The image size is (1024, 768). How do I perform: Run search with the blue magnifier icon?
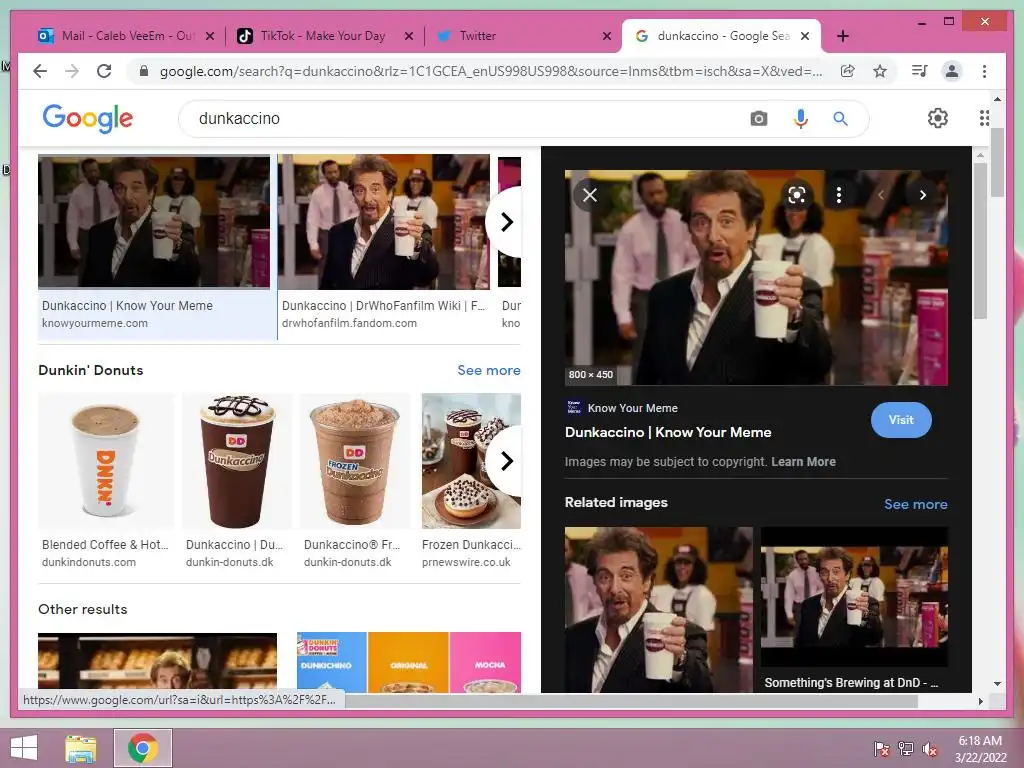click(x=840, y=119)
